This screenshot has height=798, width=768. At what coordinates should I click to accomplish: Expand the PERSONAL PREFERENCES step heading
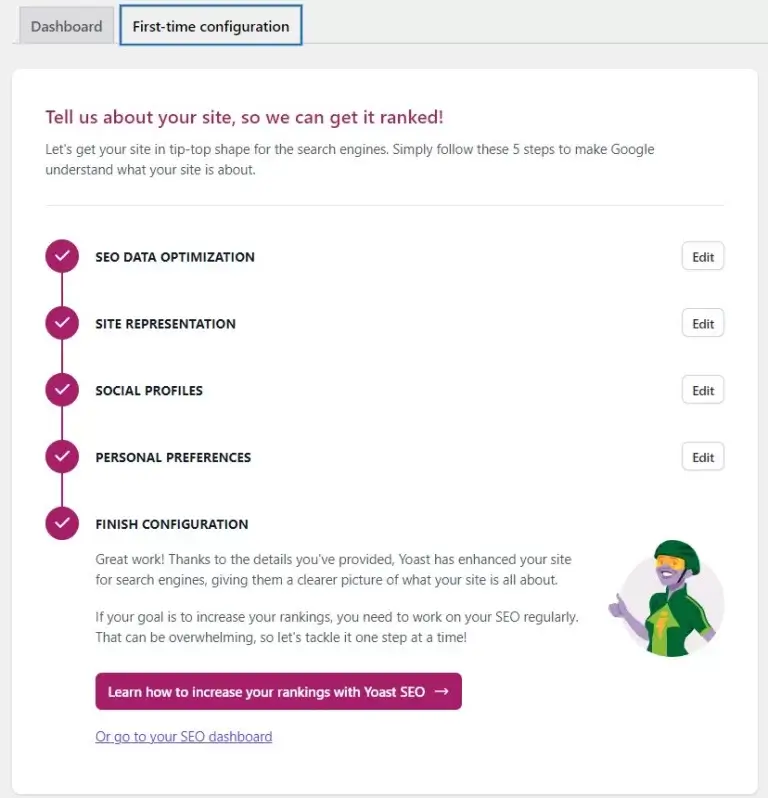173,458
